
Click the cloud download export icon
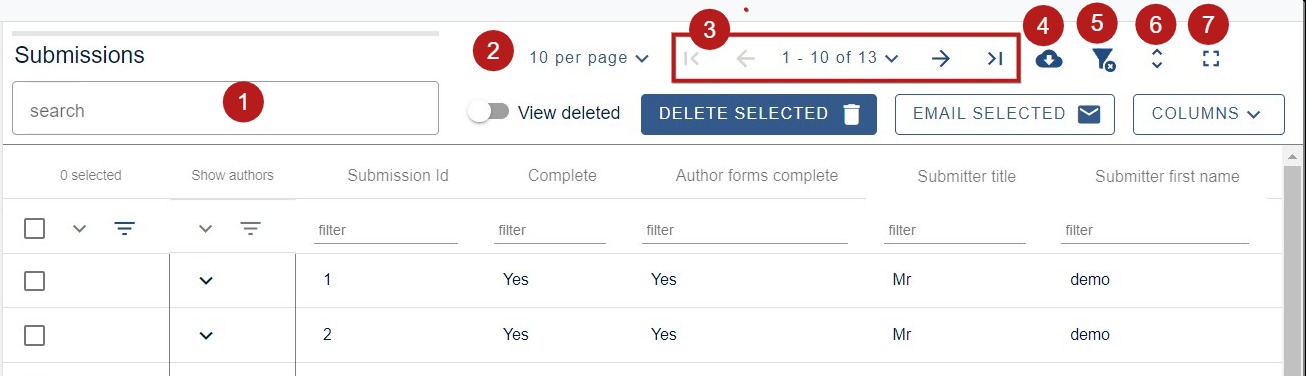click(1048, 59)
